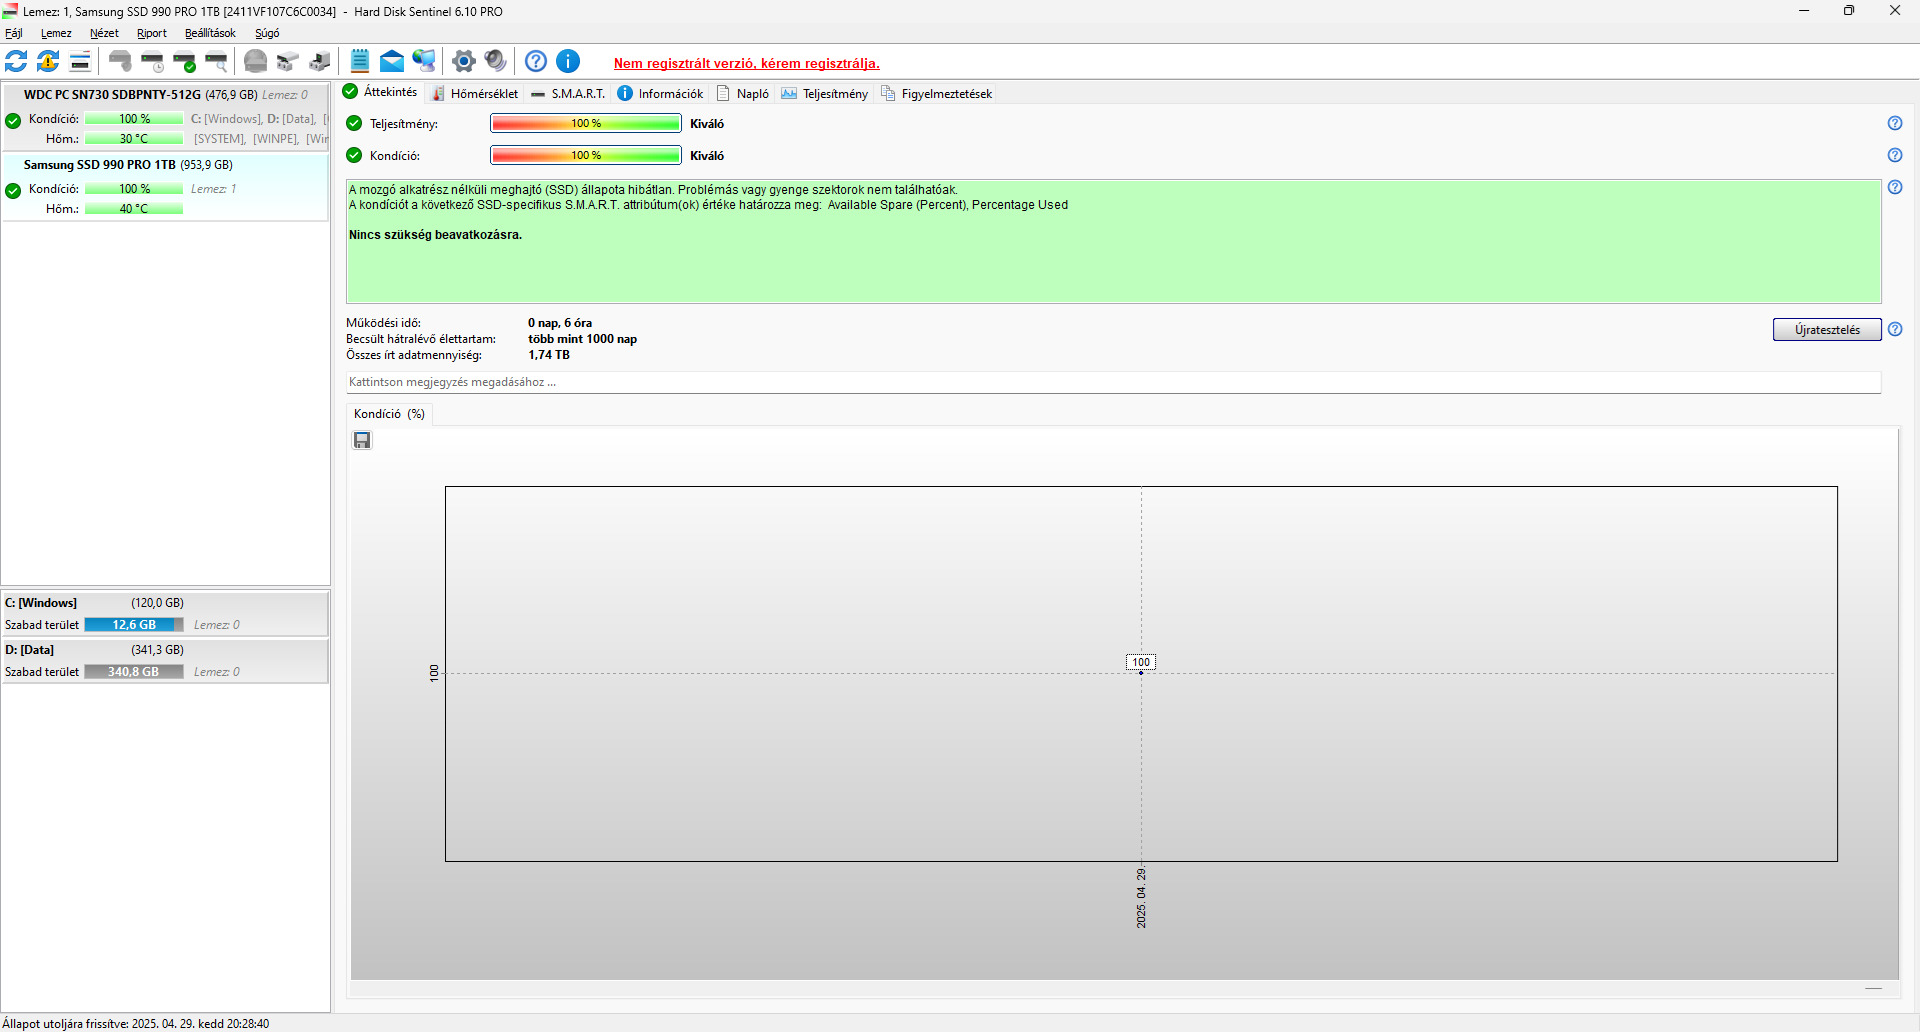Click the globe and monitor network icon
The width and height of the screenshot is (1920, 1032).
coord(424,61)
